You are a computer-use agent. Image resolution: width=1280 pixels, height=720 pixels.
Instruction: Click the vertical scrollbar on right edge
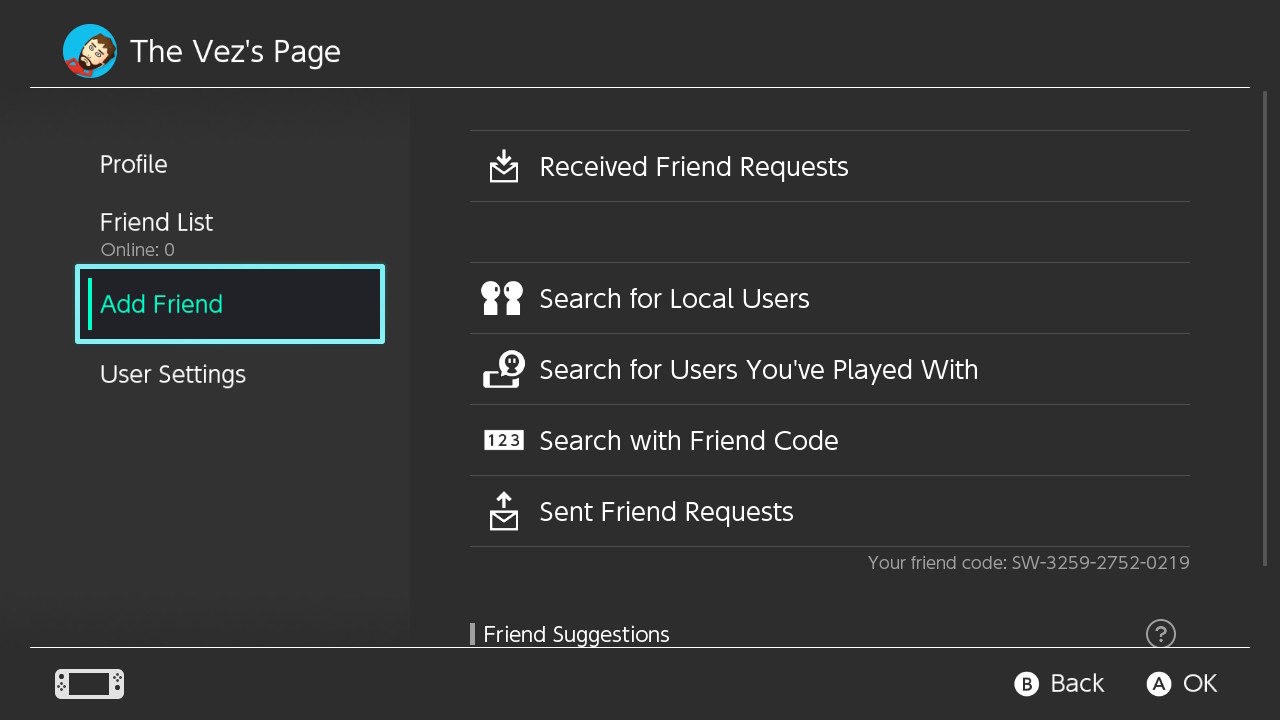(1266, 330)
